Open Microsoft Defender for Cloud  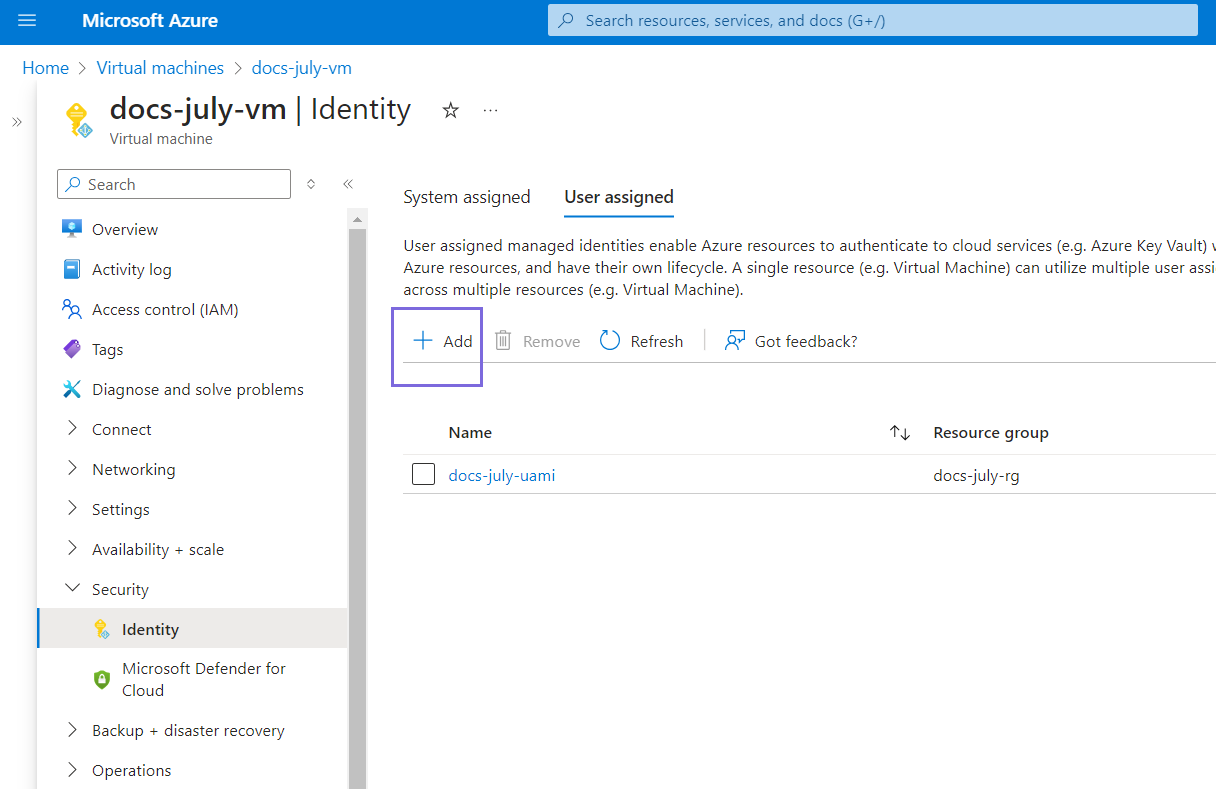[x=203, y=679]
